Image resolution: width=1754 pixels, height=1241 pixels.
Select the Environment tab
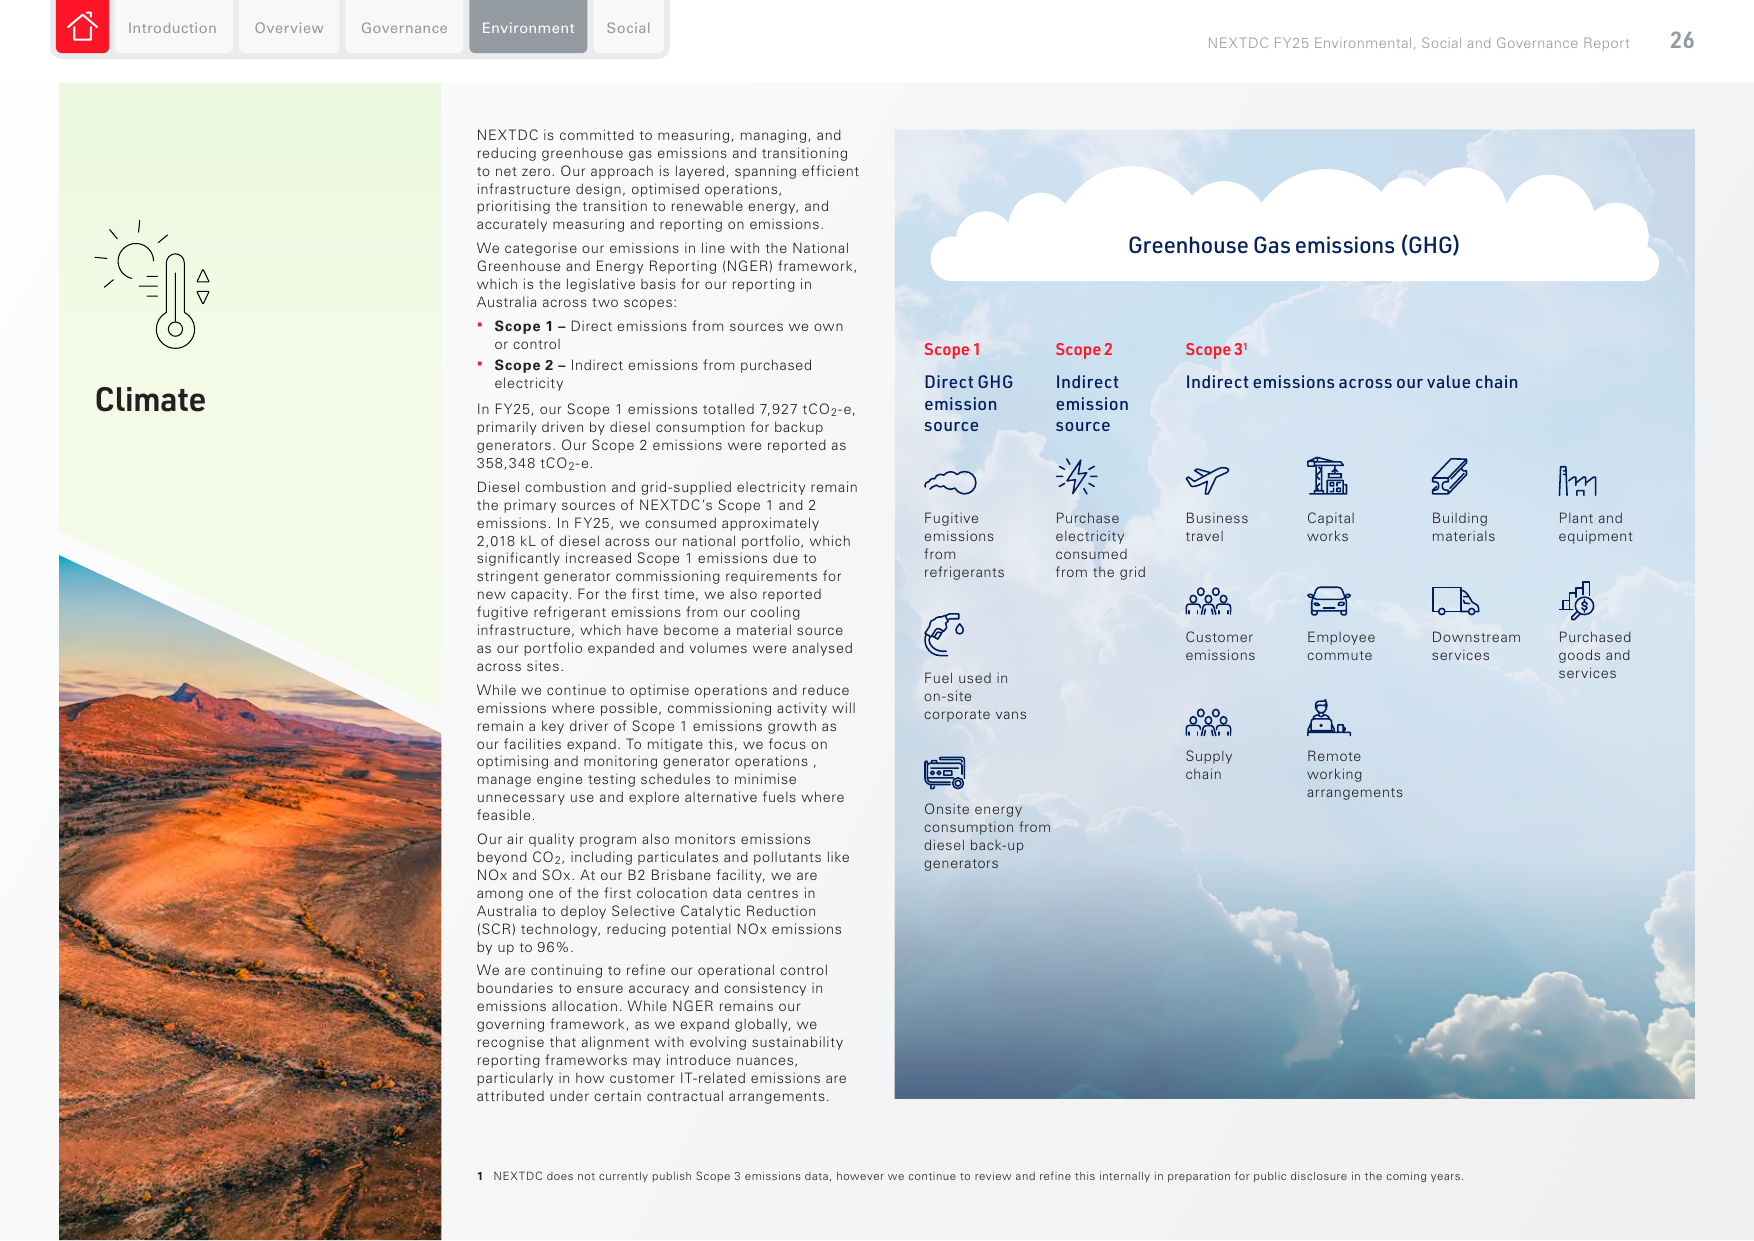(528, 27)
